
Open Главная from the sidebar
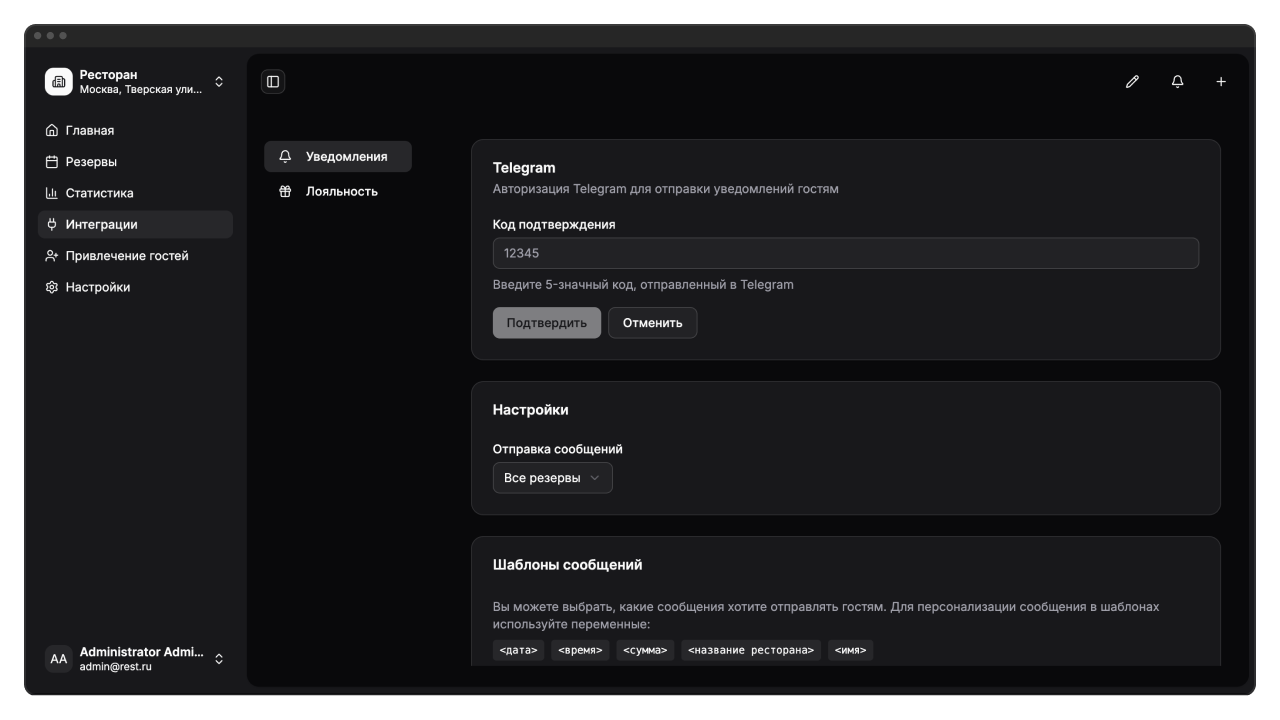point(90,131)
